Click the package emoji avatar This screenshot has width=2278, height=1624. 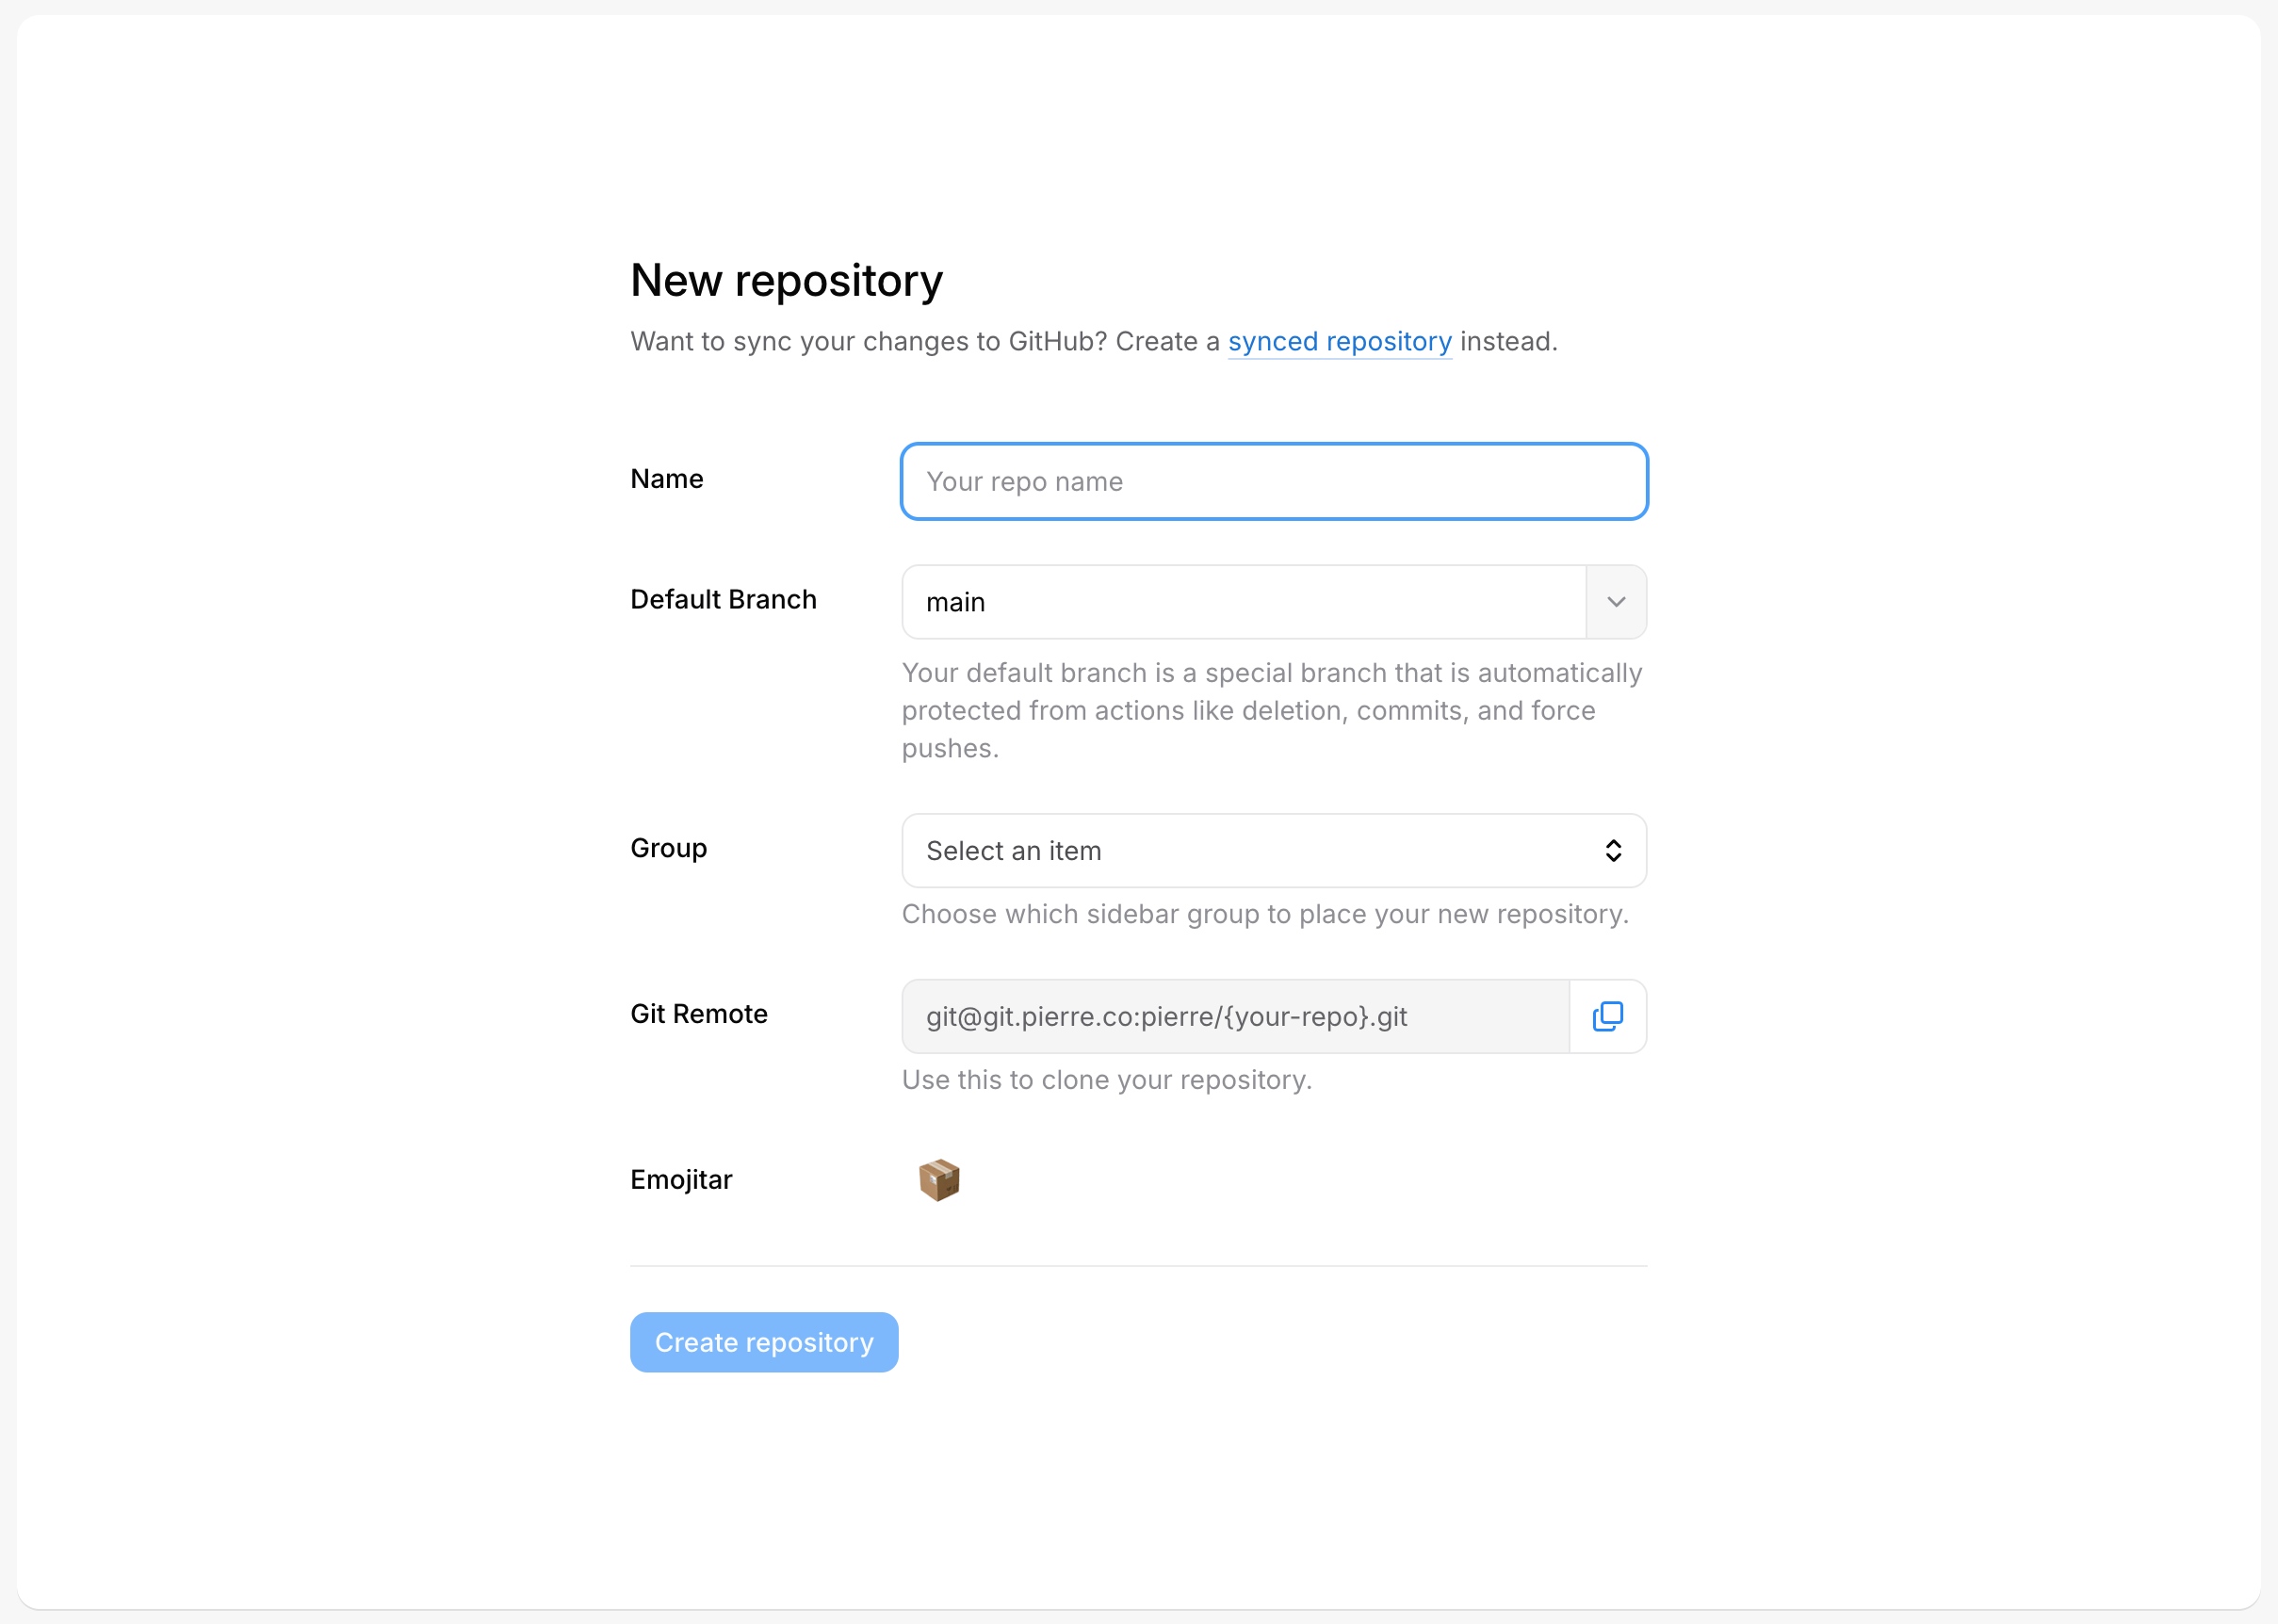939,1180
